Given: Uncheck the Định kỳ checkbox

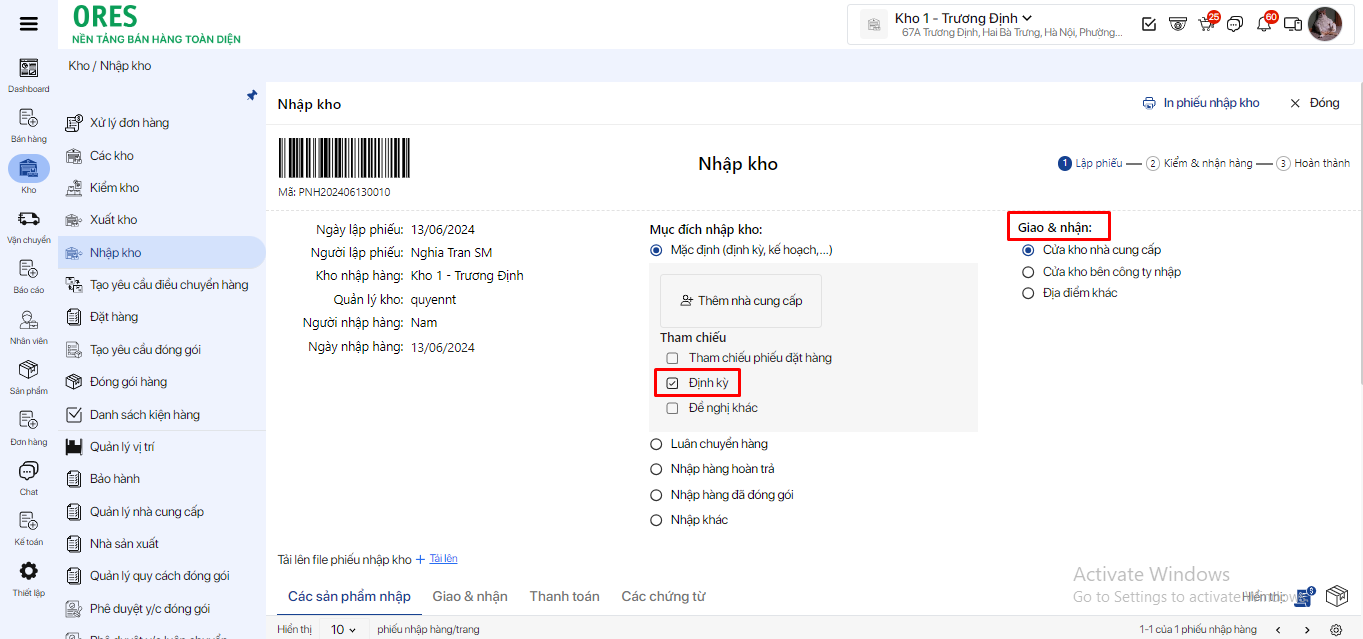Looking at the screenshot, I should [x=673, y=383].
